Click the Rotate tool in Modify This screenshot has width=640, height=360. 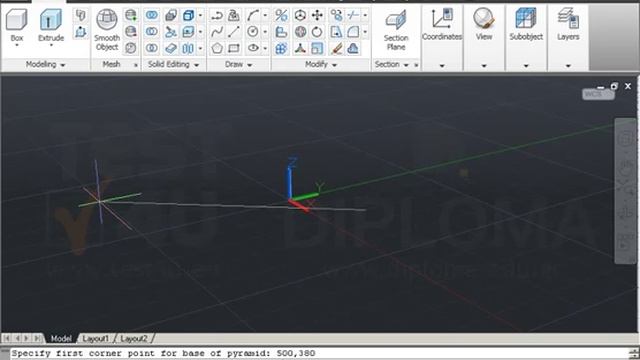[x=317, y=32]
